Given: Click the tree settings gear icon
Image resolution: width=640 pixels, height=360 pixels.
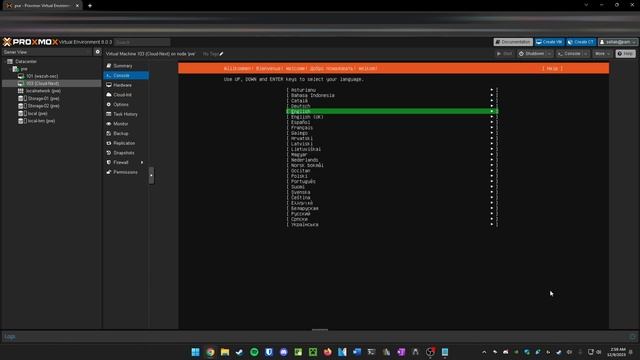Looking at the screenshot, I should (98, 52).
